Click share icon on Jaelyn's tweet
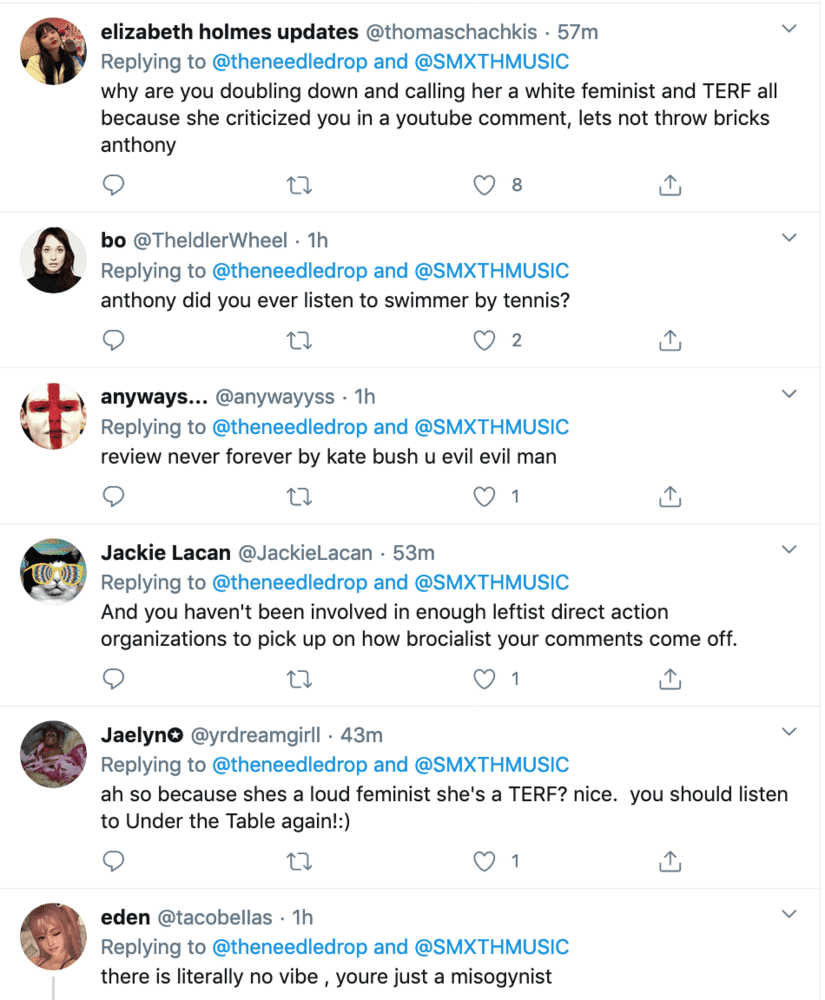 coord(669,861)
